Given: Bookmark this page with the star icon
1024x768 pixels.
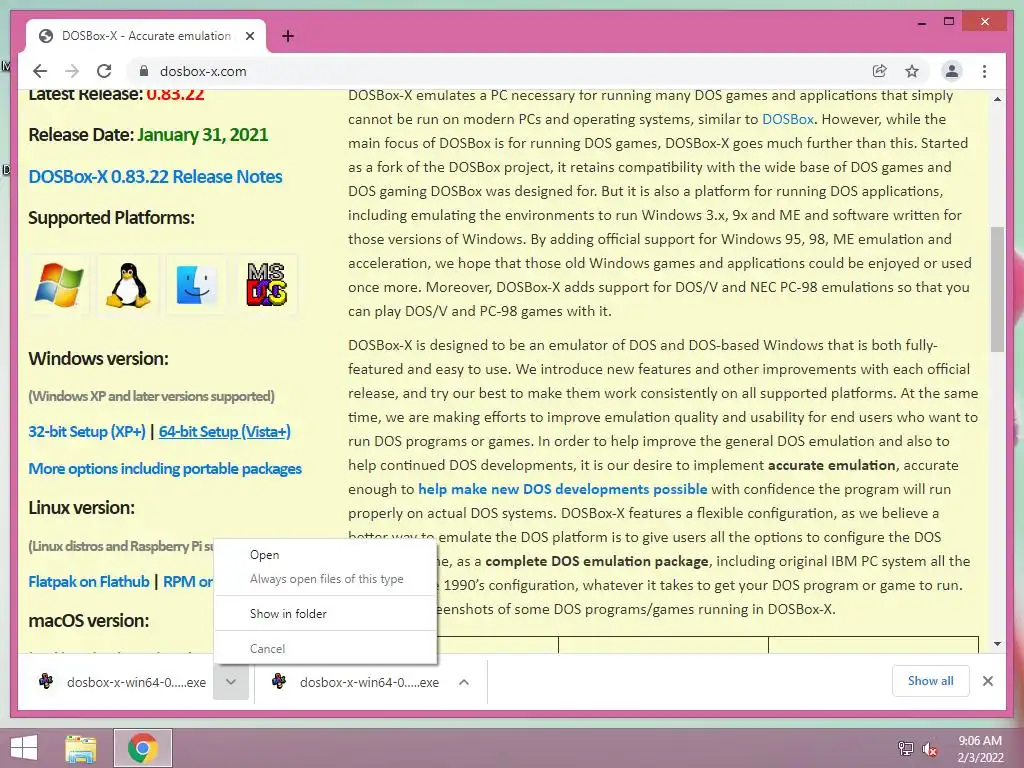Looking at the screenshot, I should click(912, 71).
